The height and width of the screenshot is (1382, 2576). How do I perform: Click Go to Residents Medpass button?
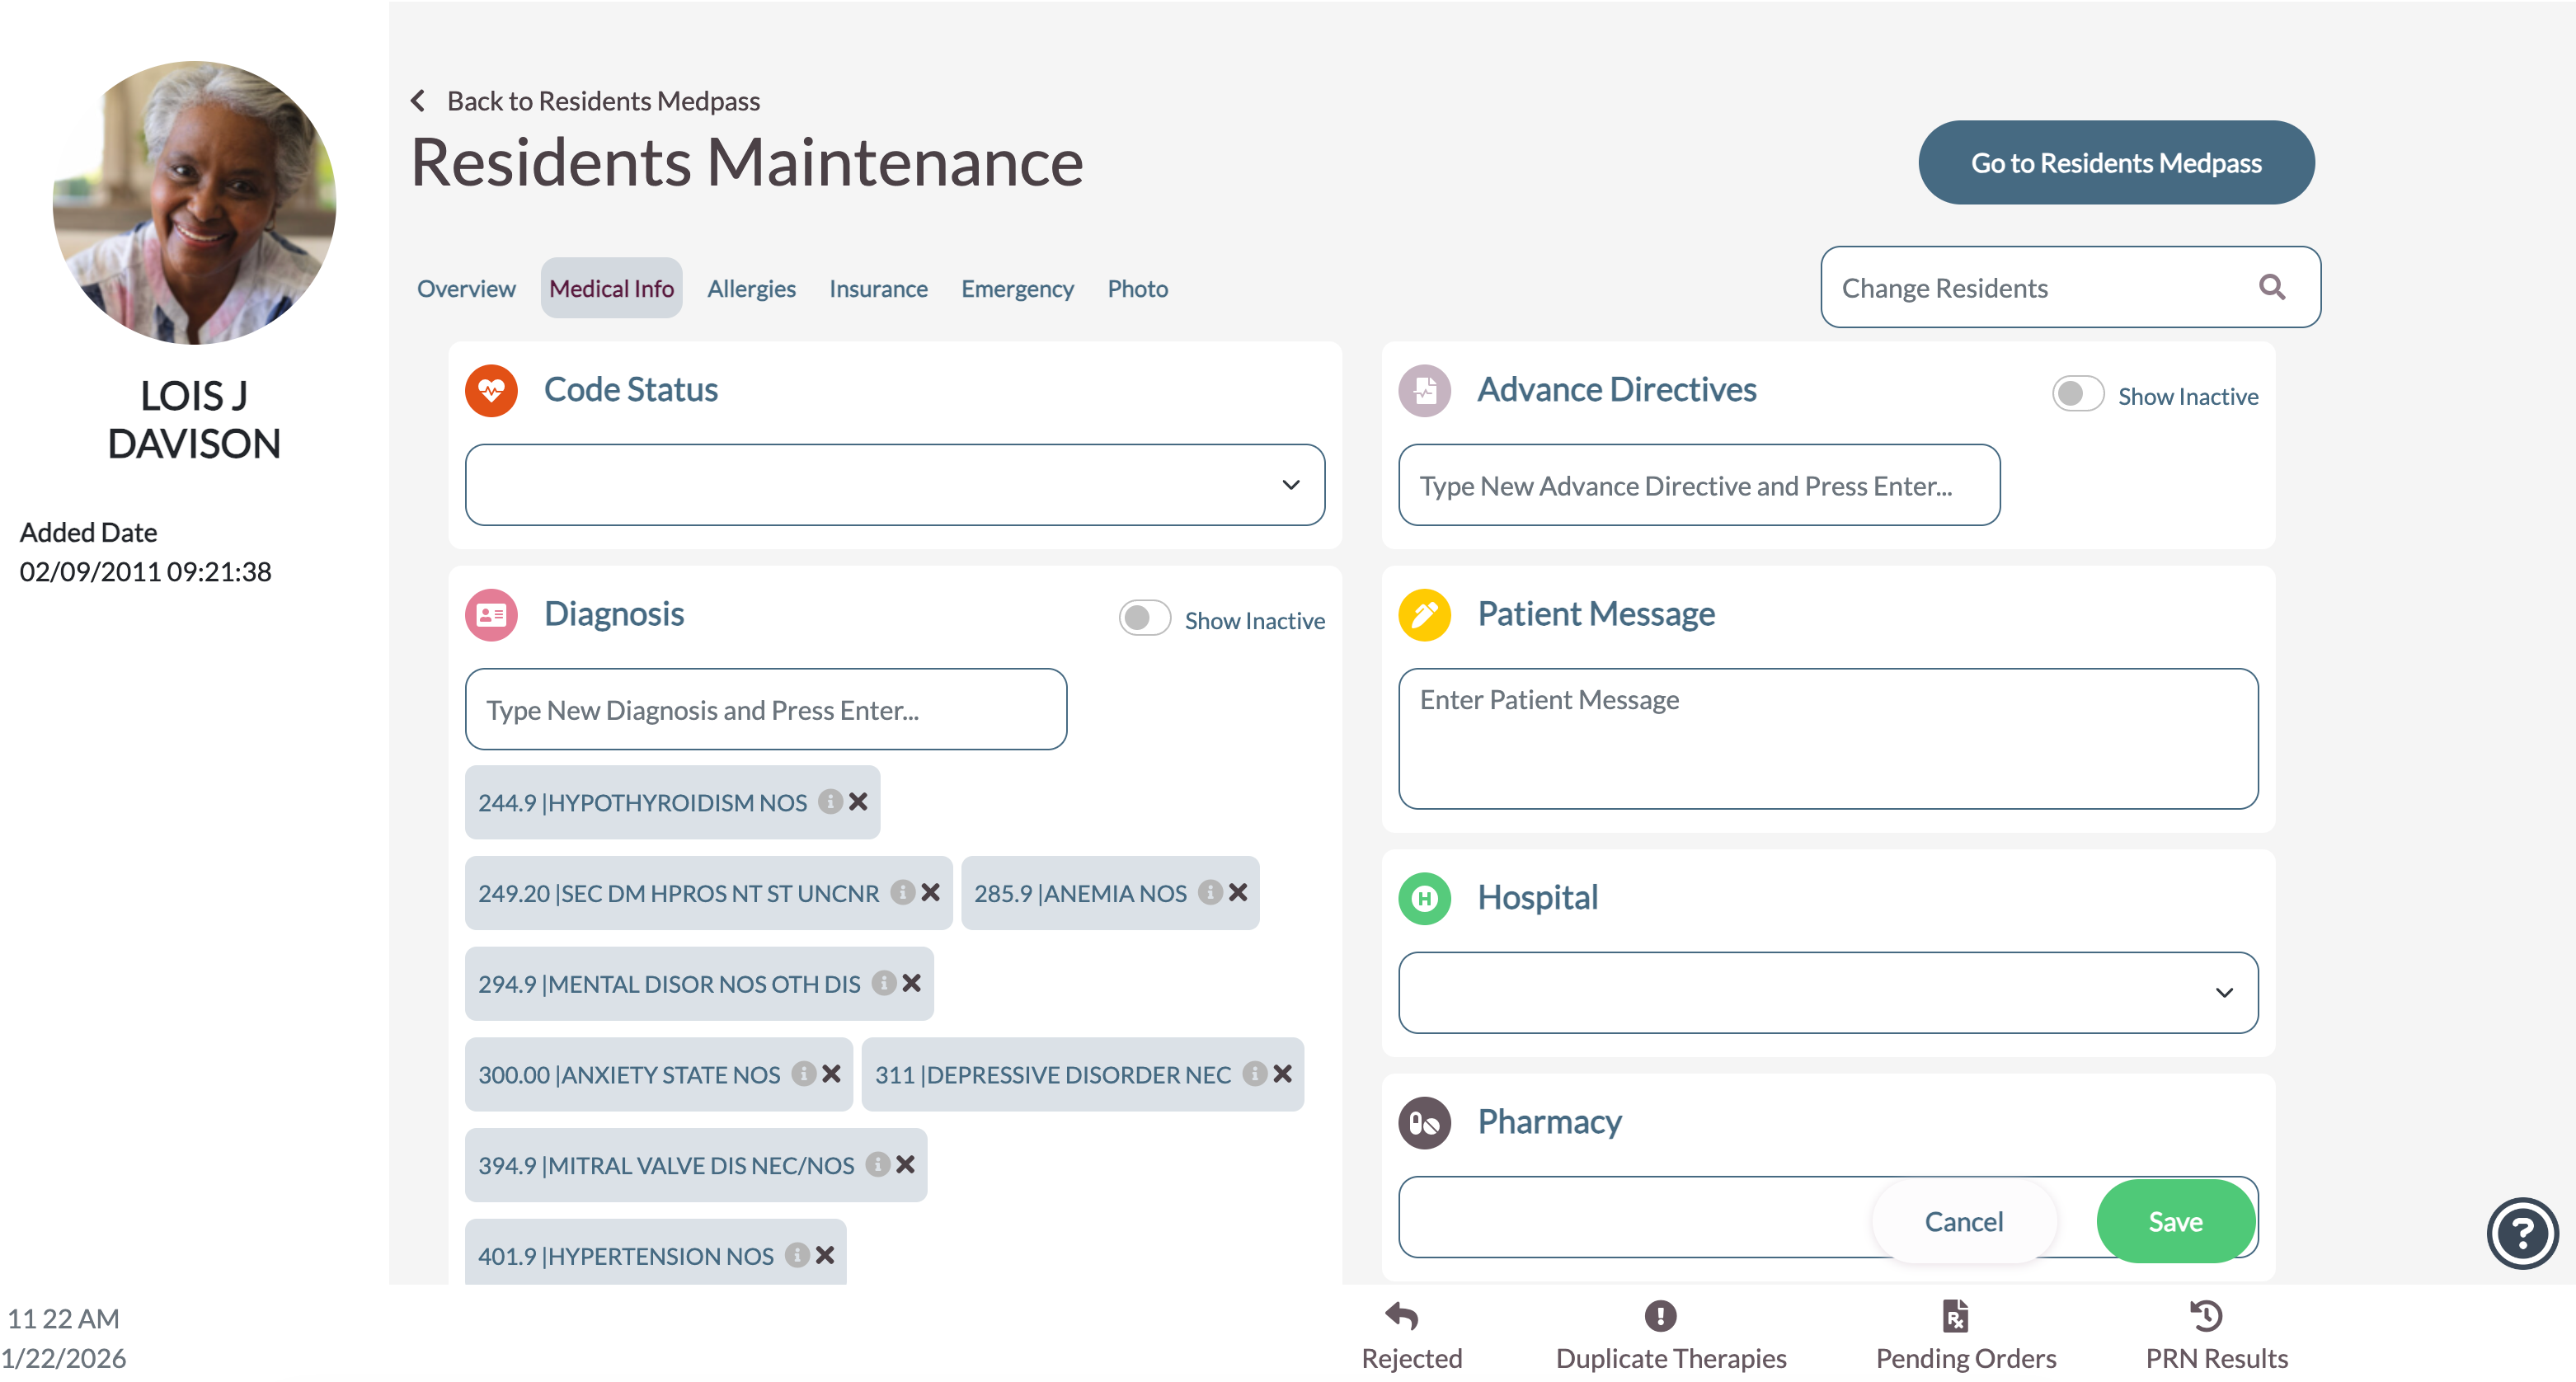coord(2115,163)
